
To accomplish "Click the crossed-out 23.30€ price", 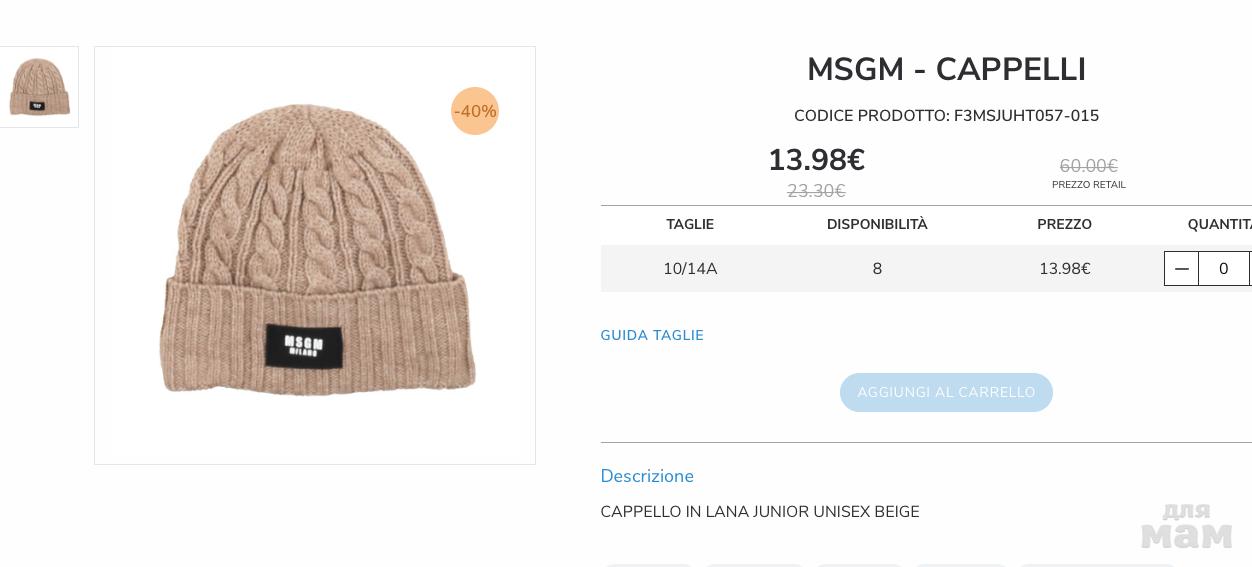I will [816, 191].
